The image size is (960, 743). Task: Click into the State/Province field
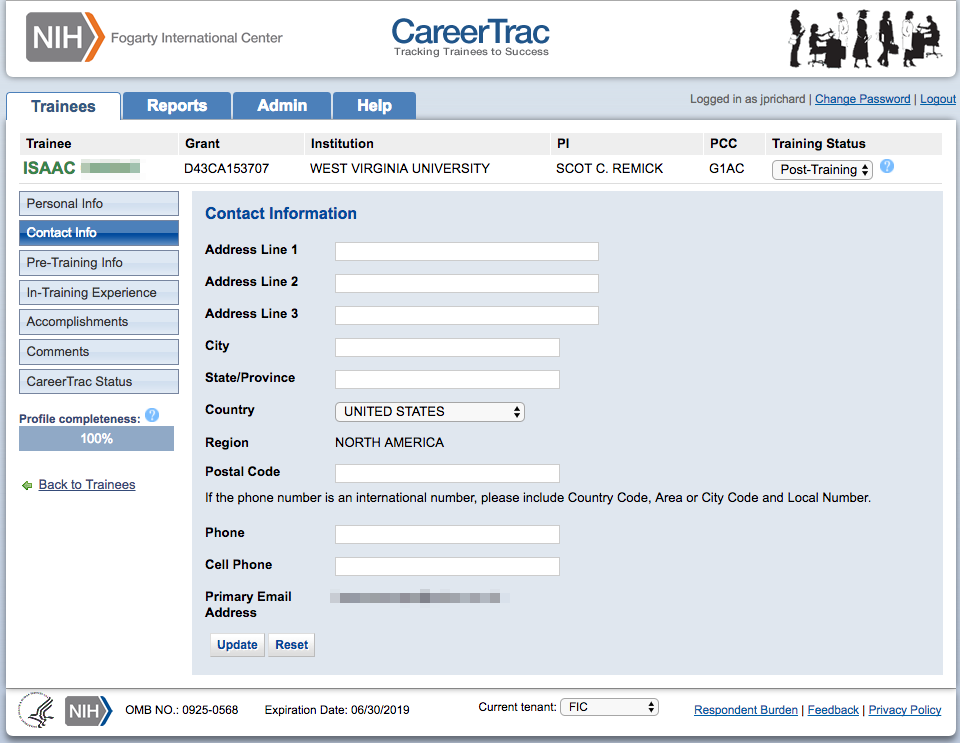447,379
